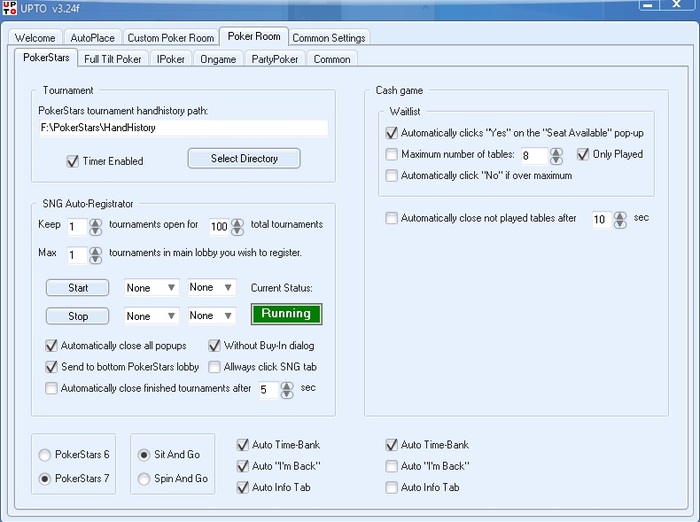700x522 pixels.
Task: Open the Ongame sub-tab
Action: [218, 59]
